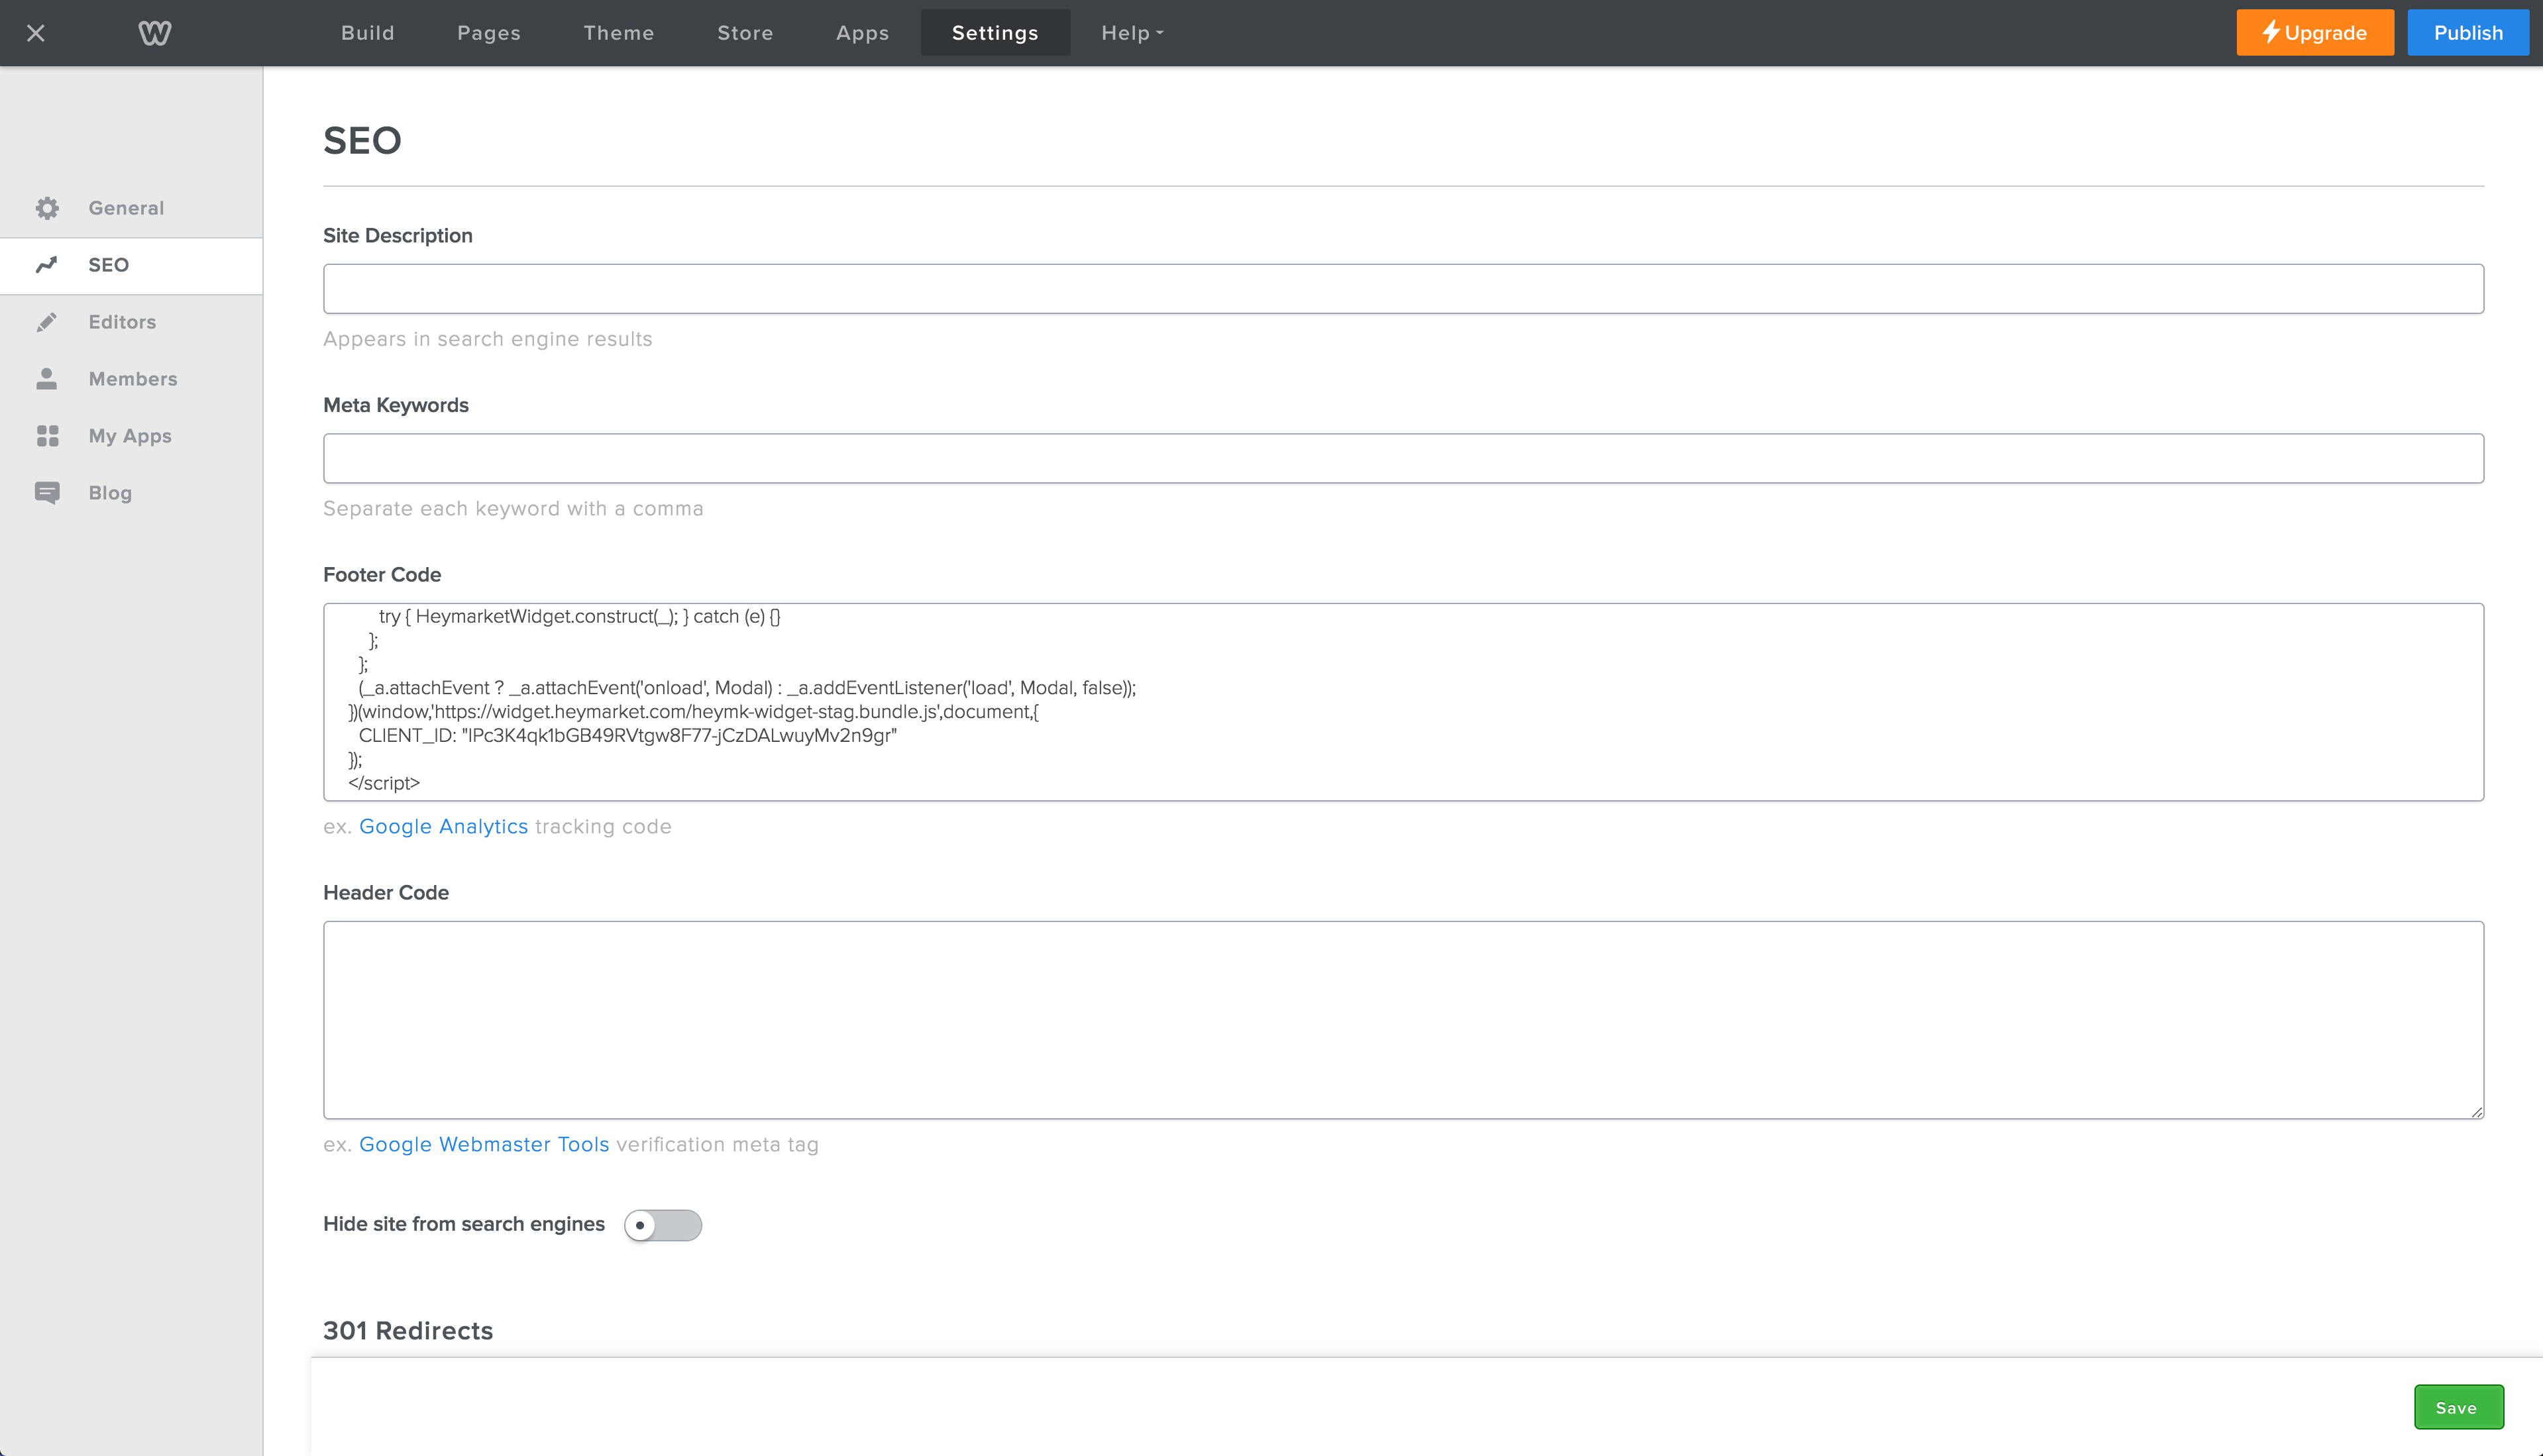Open General settings in sidebar
This screenshot has width=2543, height=1456.
131,208
